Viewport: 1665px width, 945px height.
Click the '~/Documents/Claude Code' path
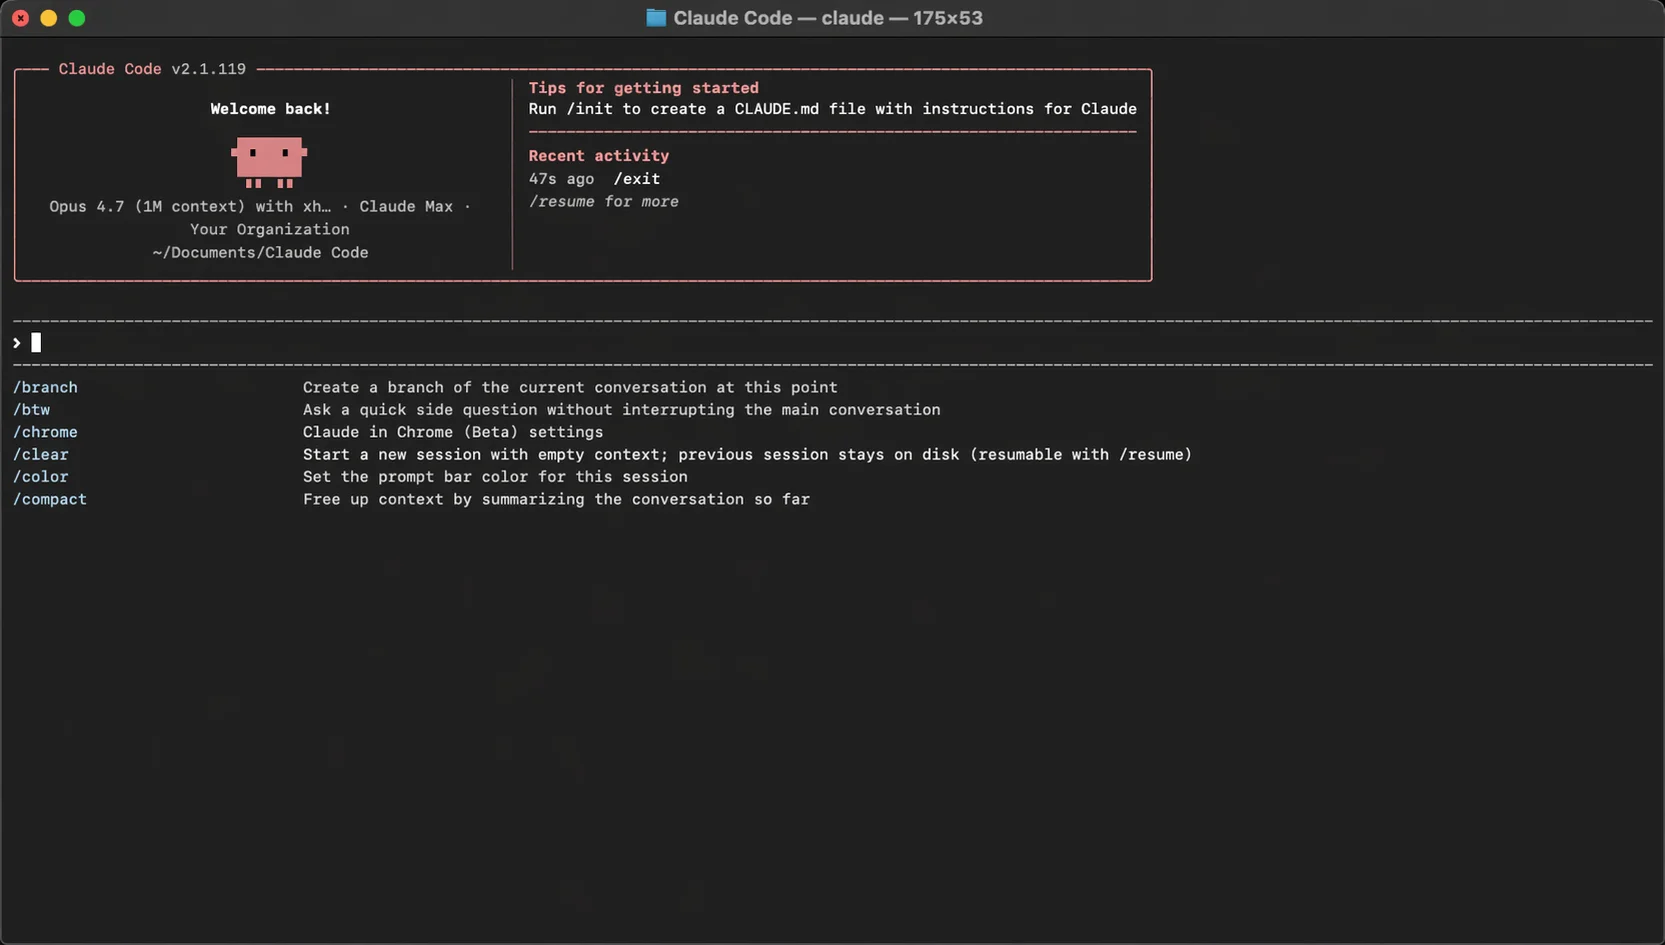coord(260,253)
